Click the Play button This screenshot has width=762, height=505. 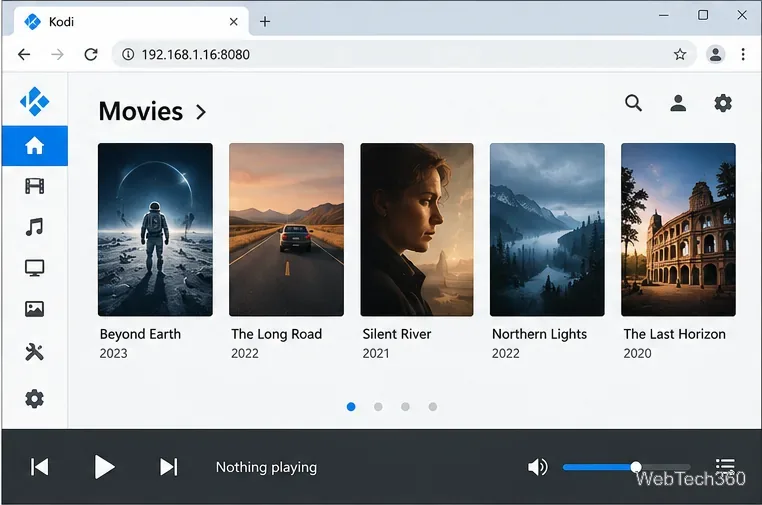pos(104,467)
